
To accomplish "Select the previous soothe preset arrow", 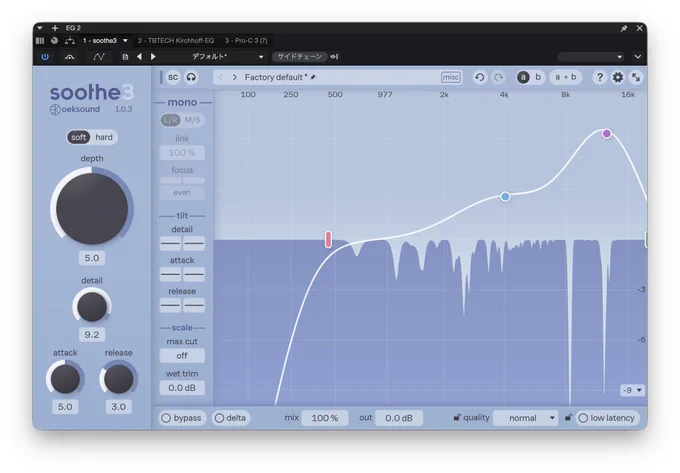I will [x=221, y=77].
